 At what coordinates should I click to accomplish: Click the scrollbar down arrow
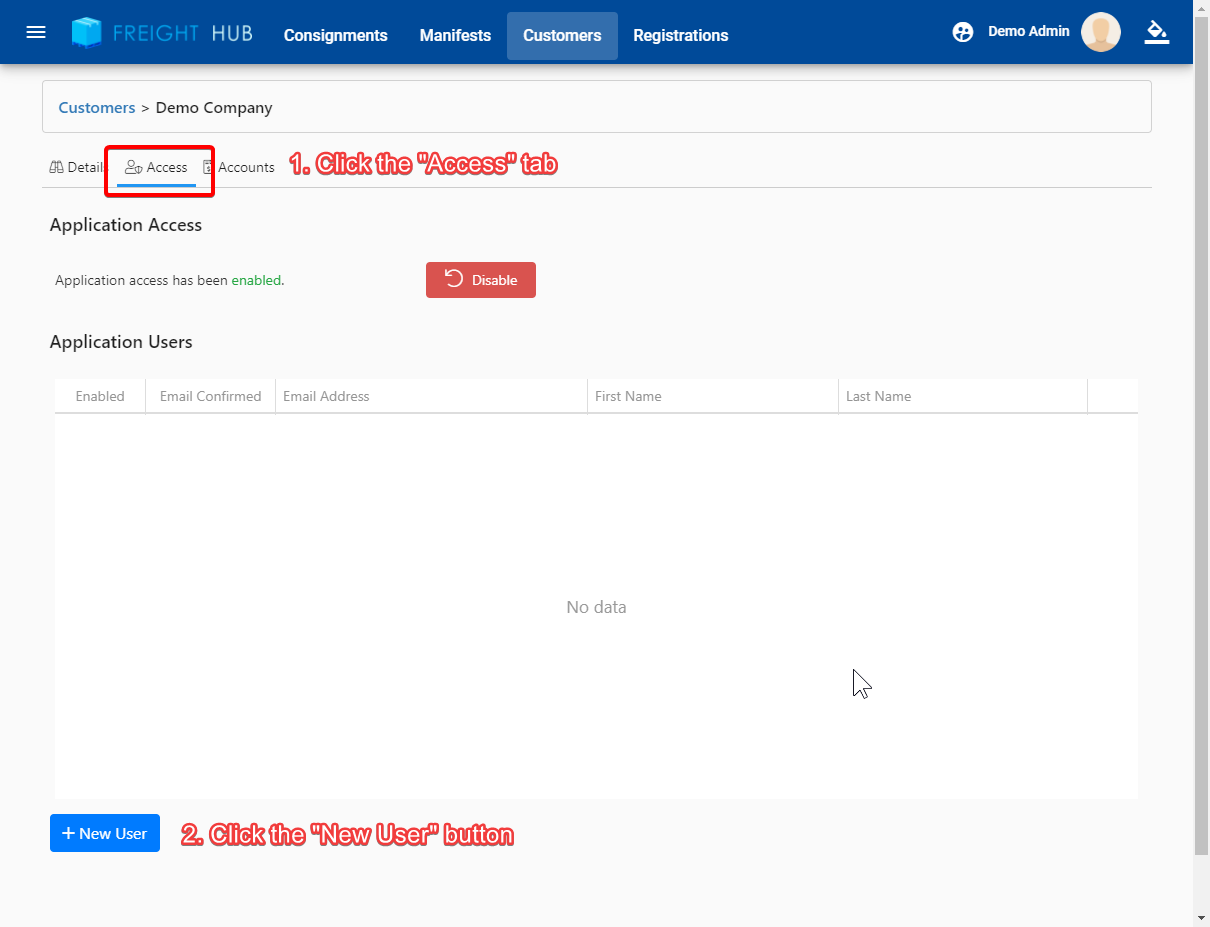(x=1201, y=917)
